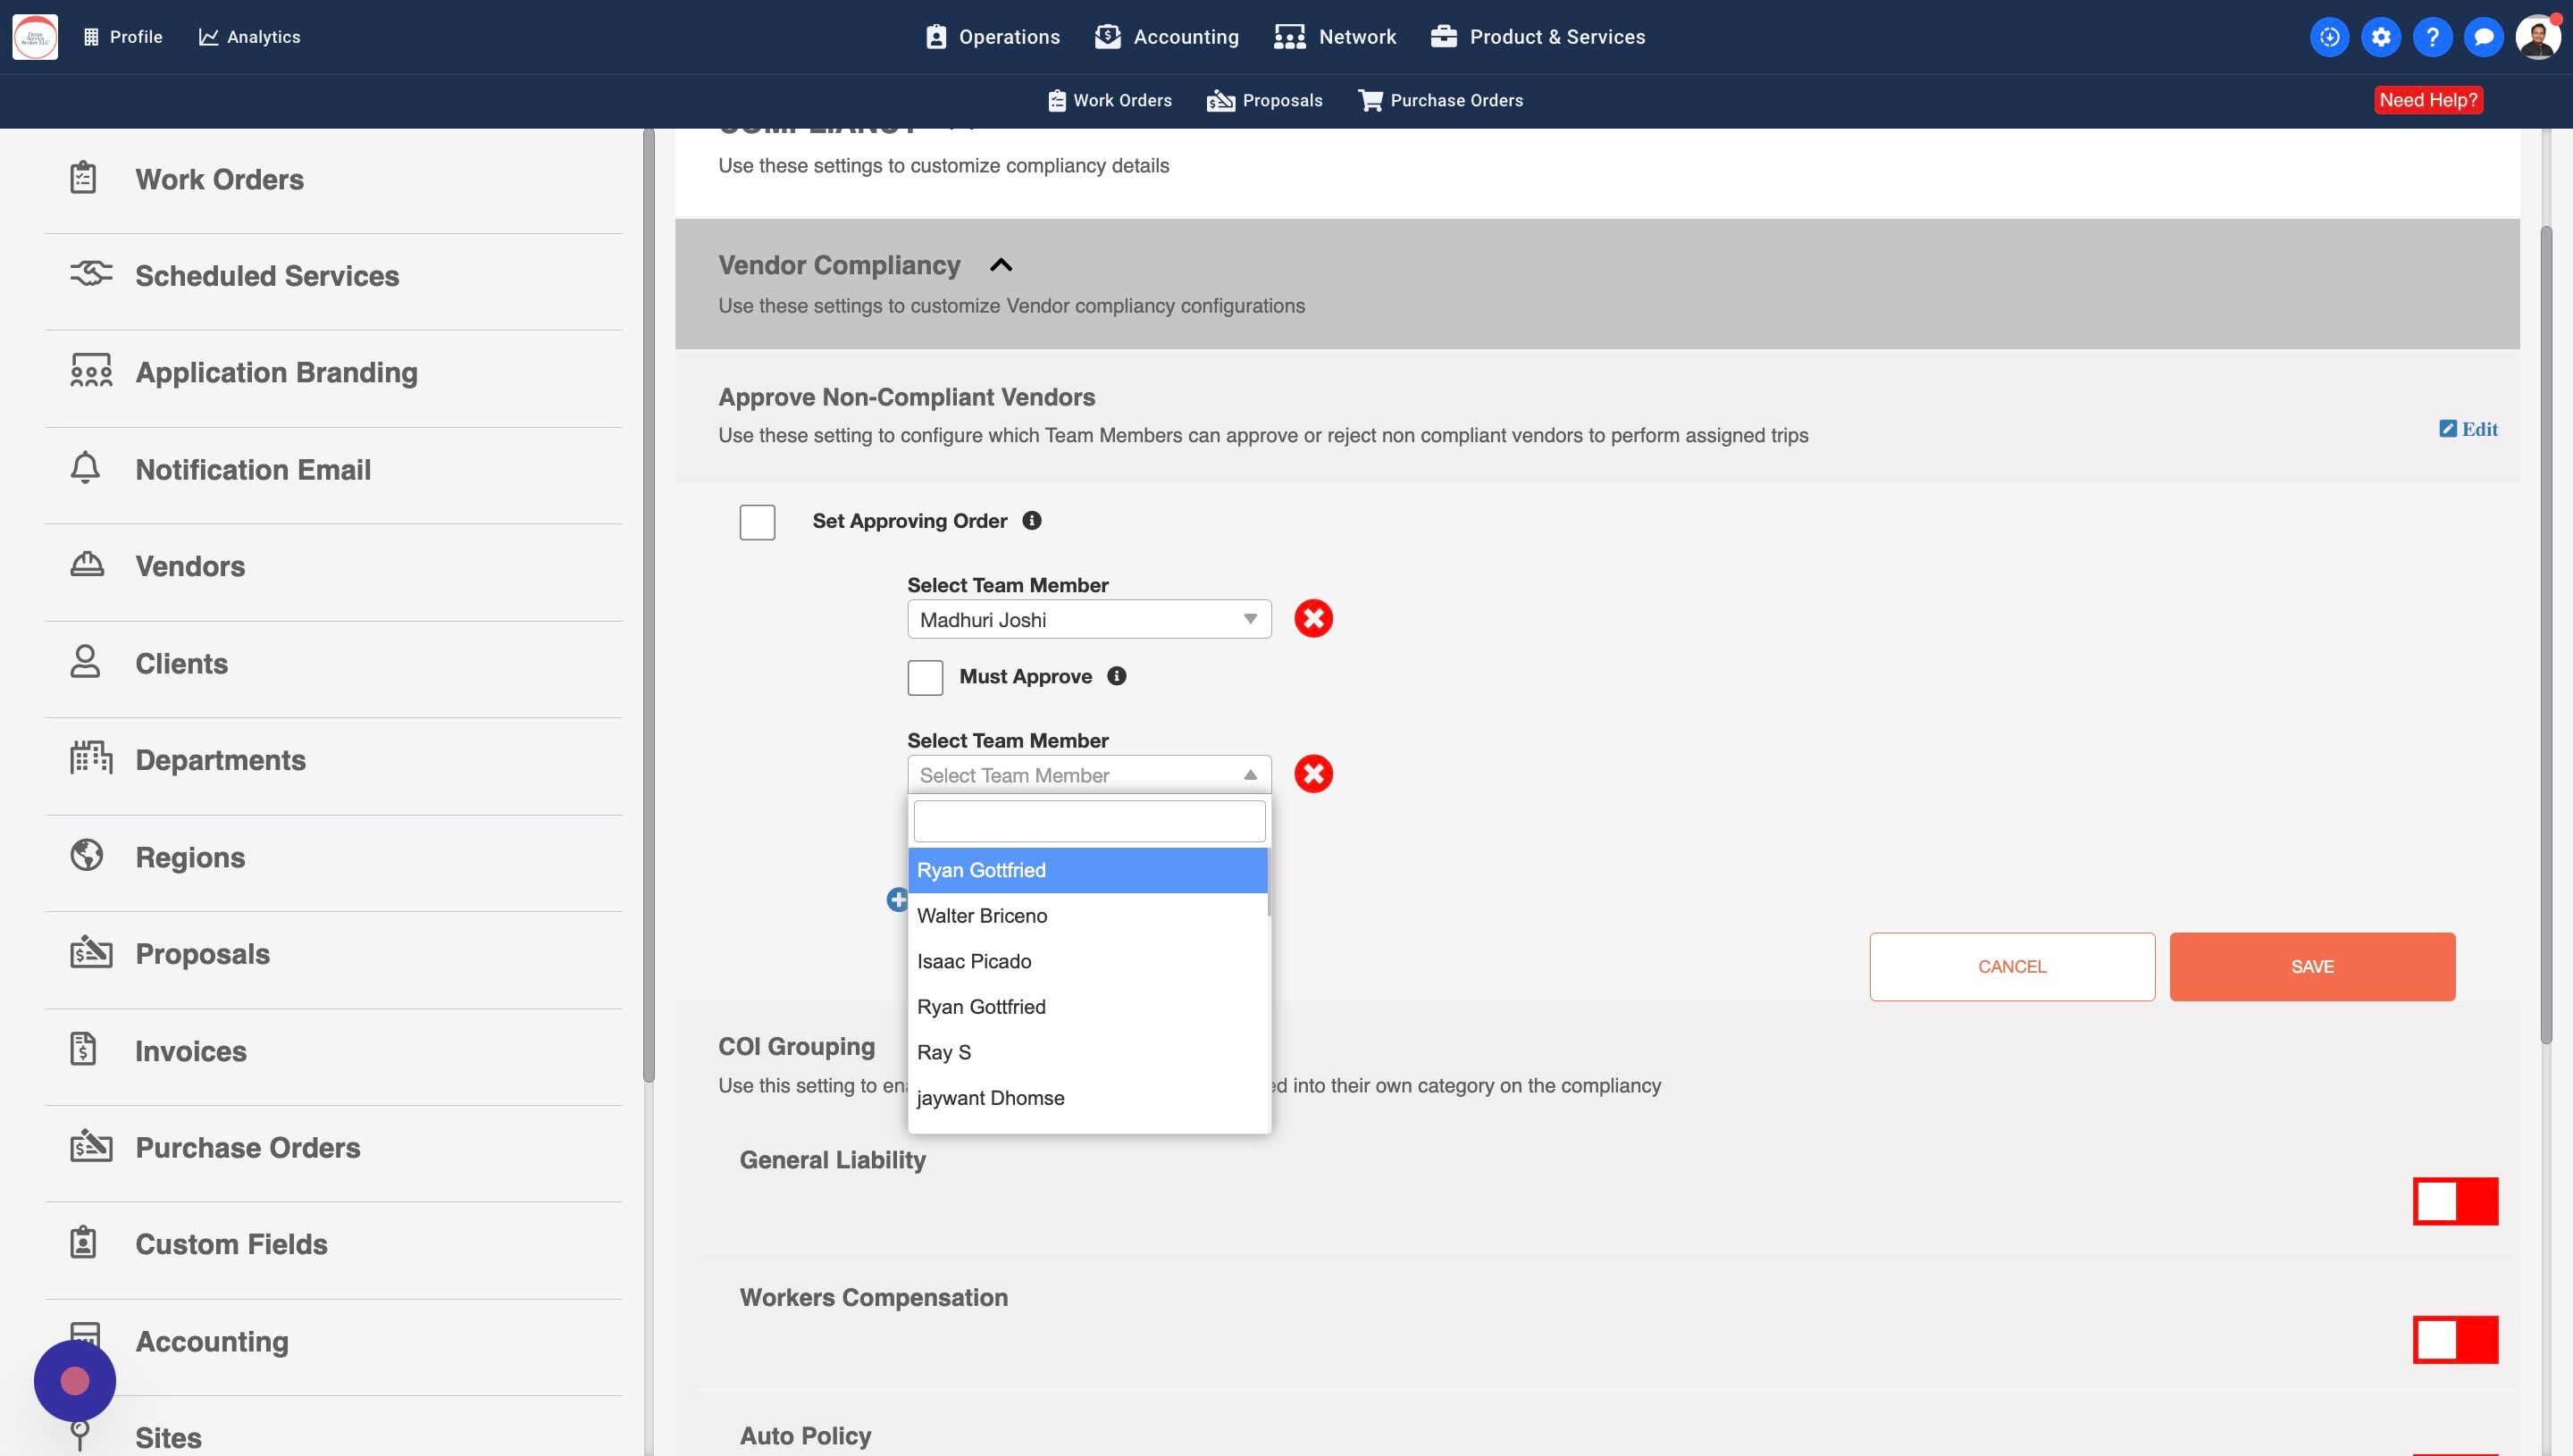The image size is (2573, 1456).
Task: Toggle the Workers Compensation switch
Action: (2455, 1340)
